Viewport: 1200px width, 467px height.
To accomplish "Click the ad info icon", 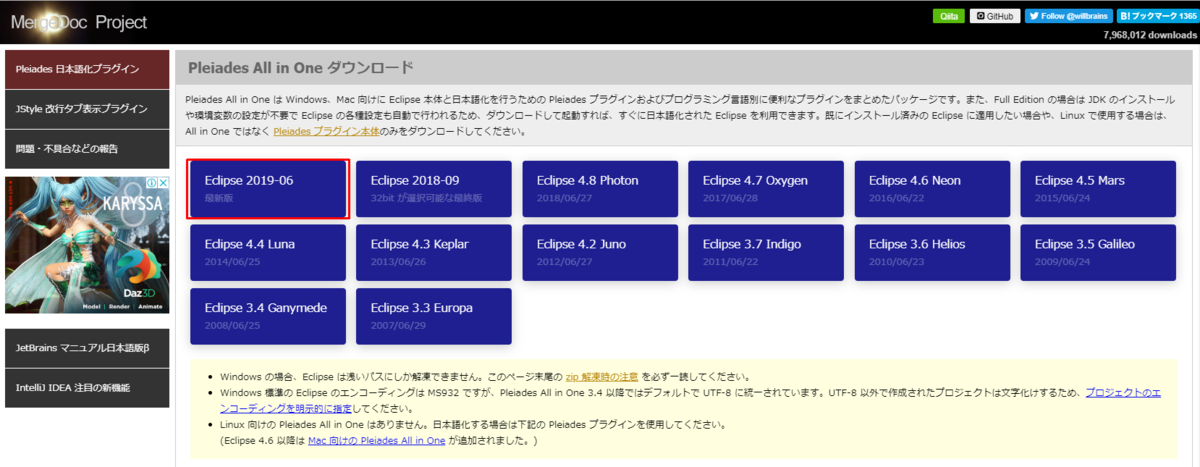I will (x=151, y=184).
